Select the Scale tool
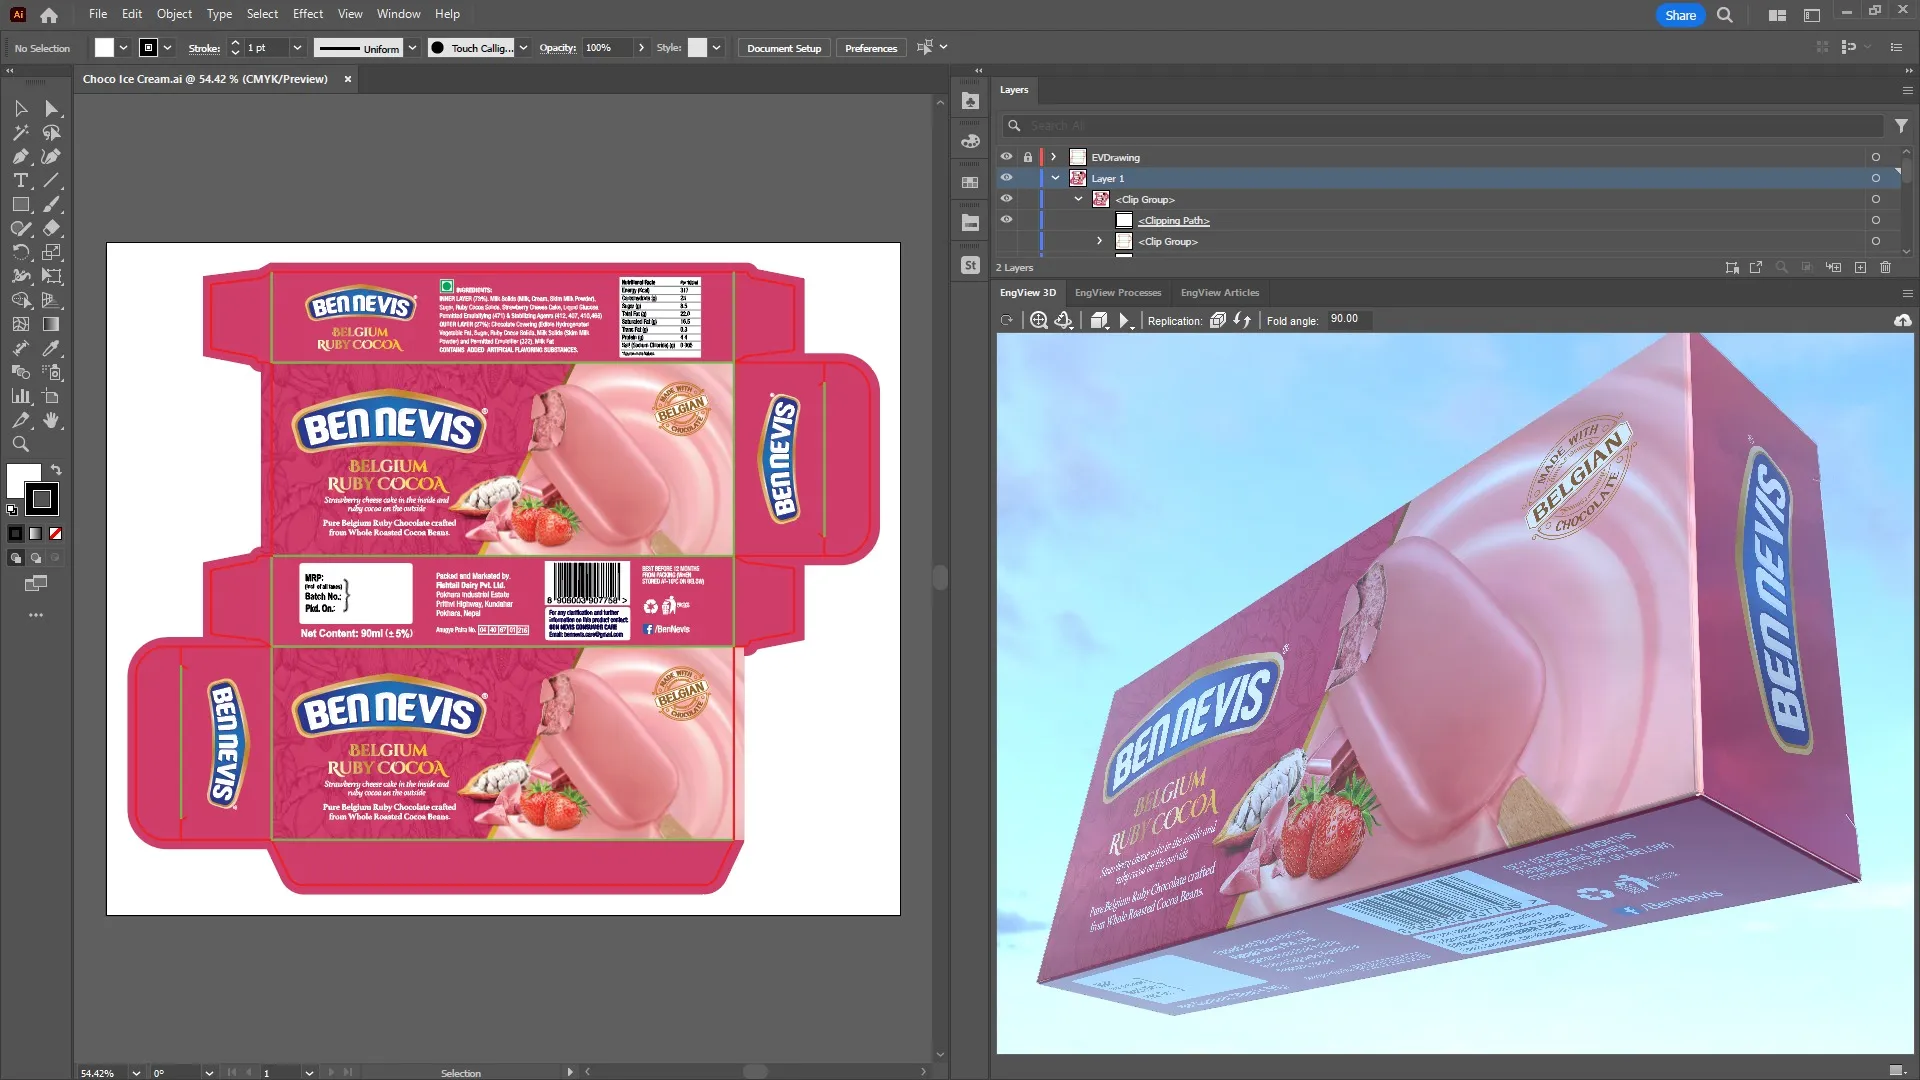Image resolution: width=1920 pixels, height=1080 pixels. [x=52, y=252]
